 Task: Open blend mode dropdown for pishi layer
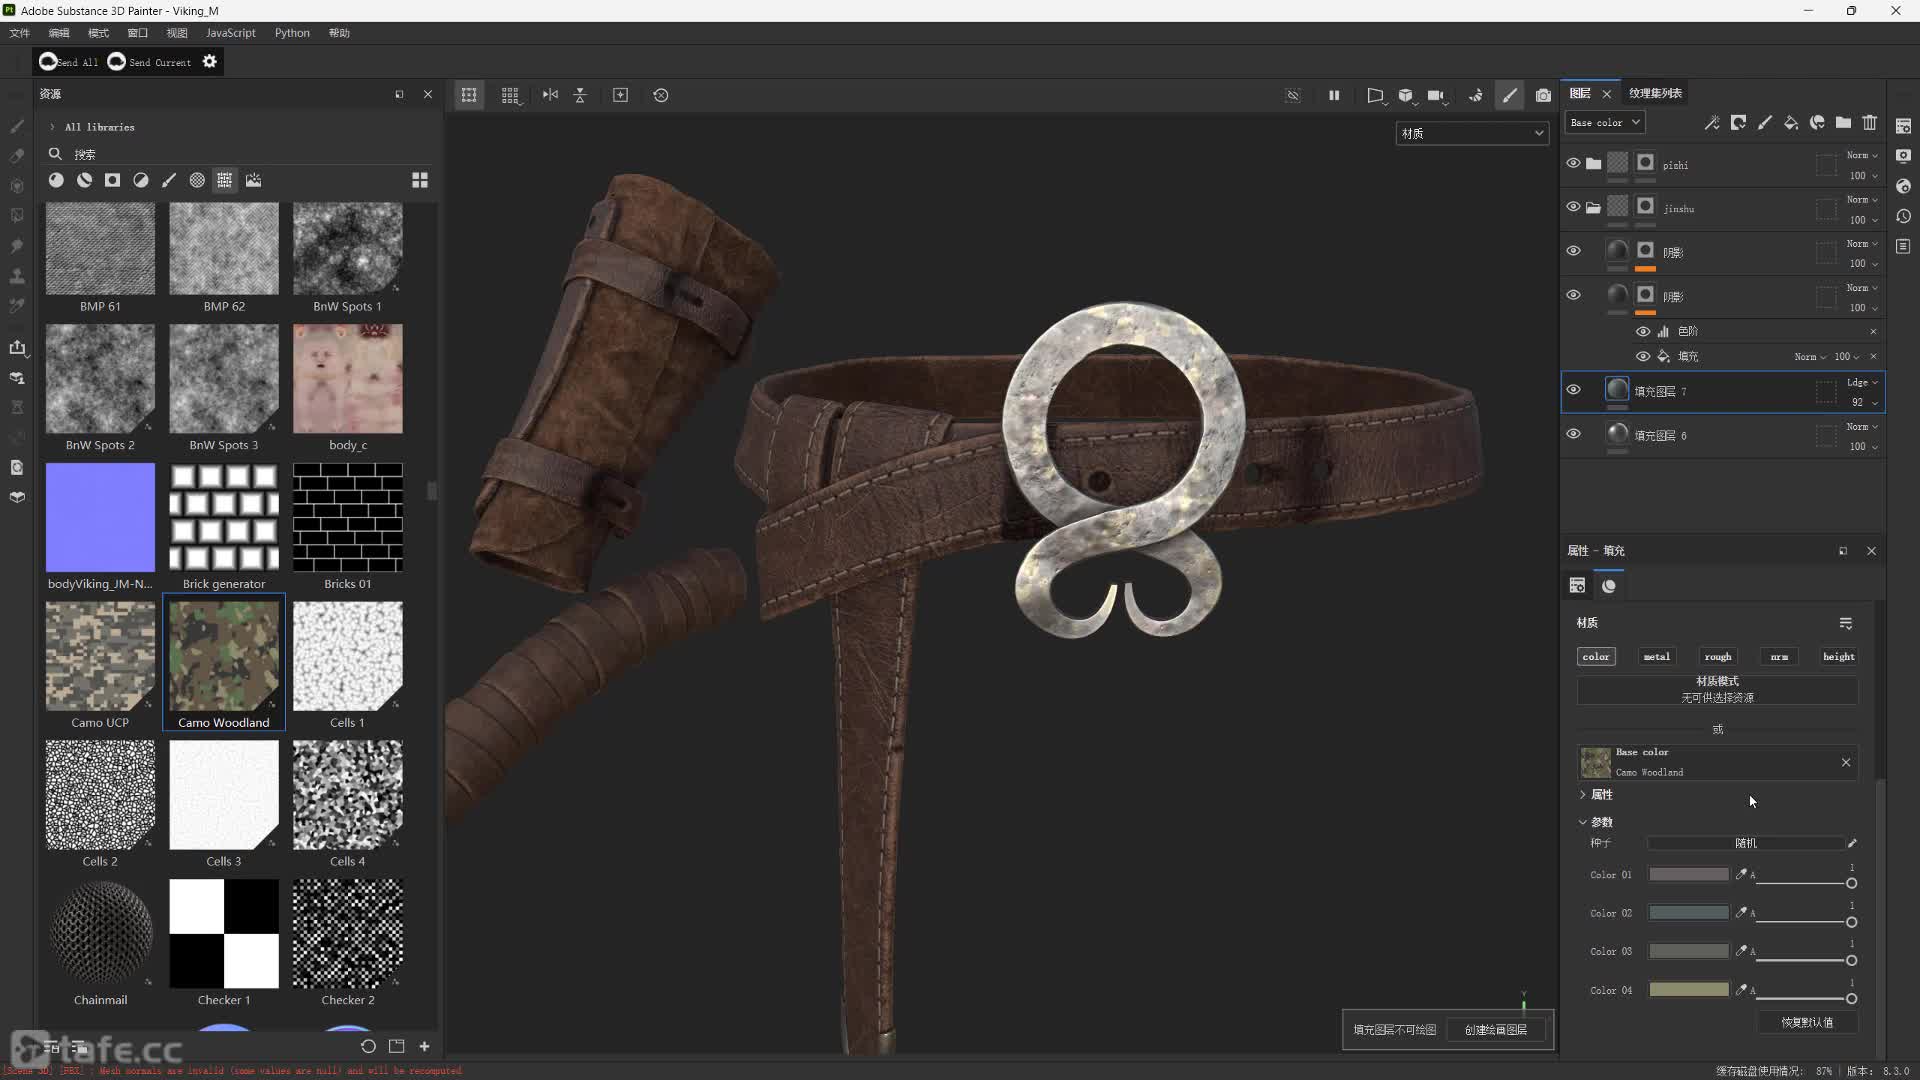[1862, 155]
